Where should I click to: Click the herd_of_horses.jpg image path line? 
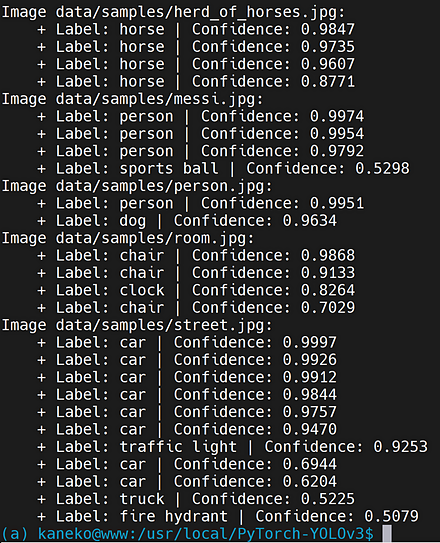173,12
